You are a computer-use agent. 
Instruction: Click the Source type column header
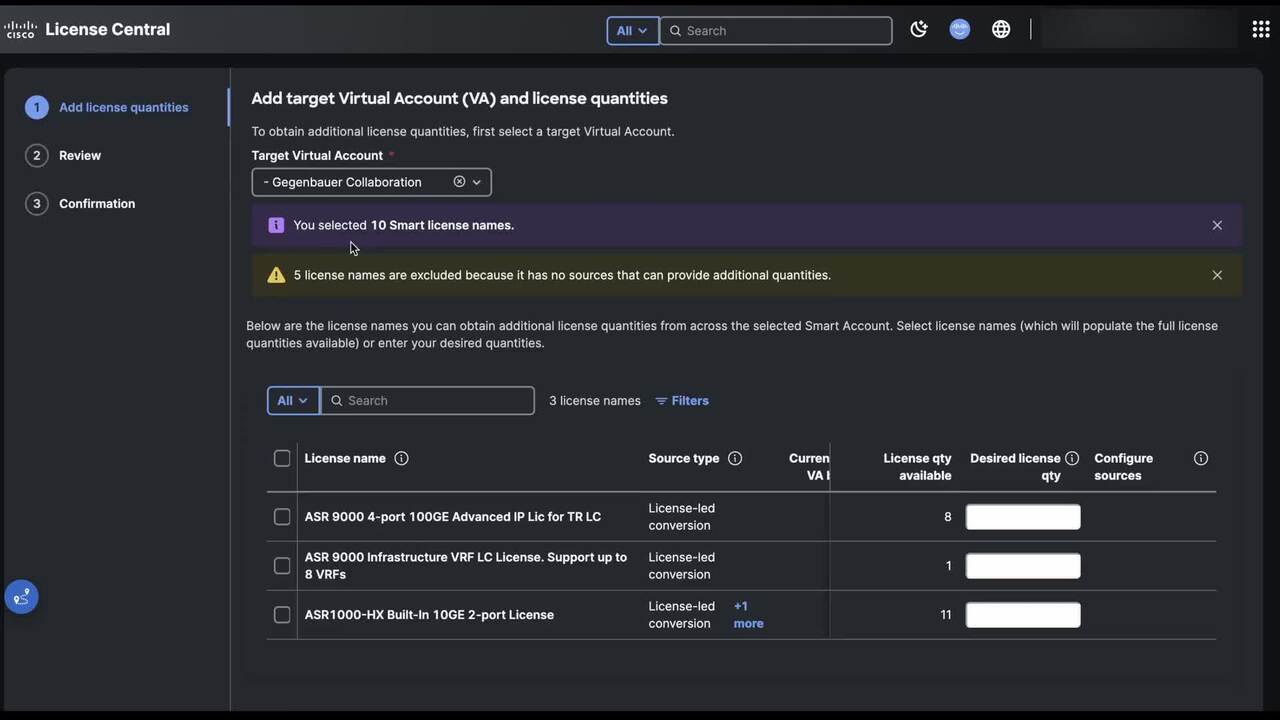click(684, 458)
